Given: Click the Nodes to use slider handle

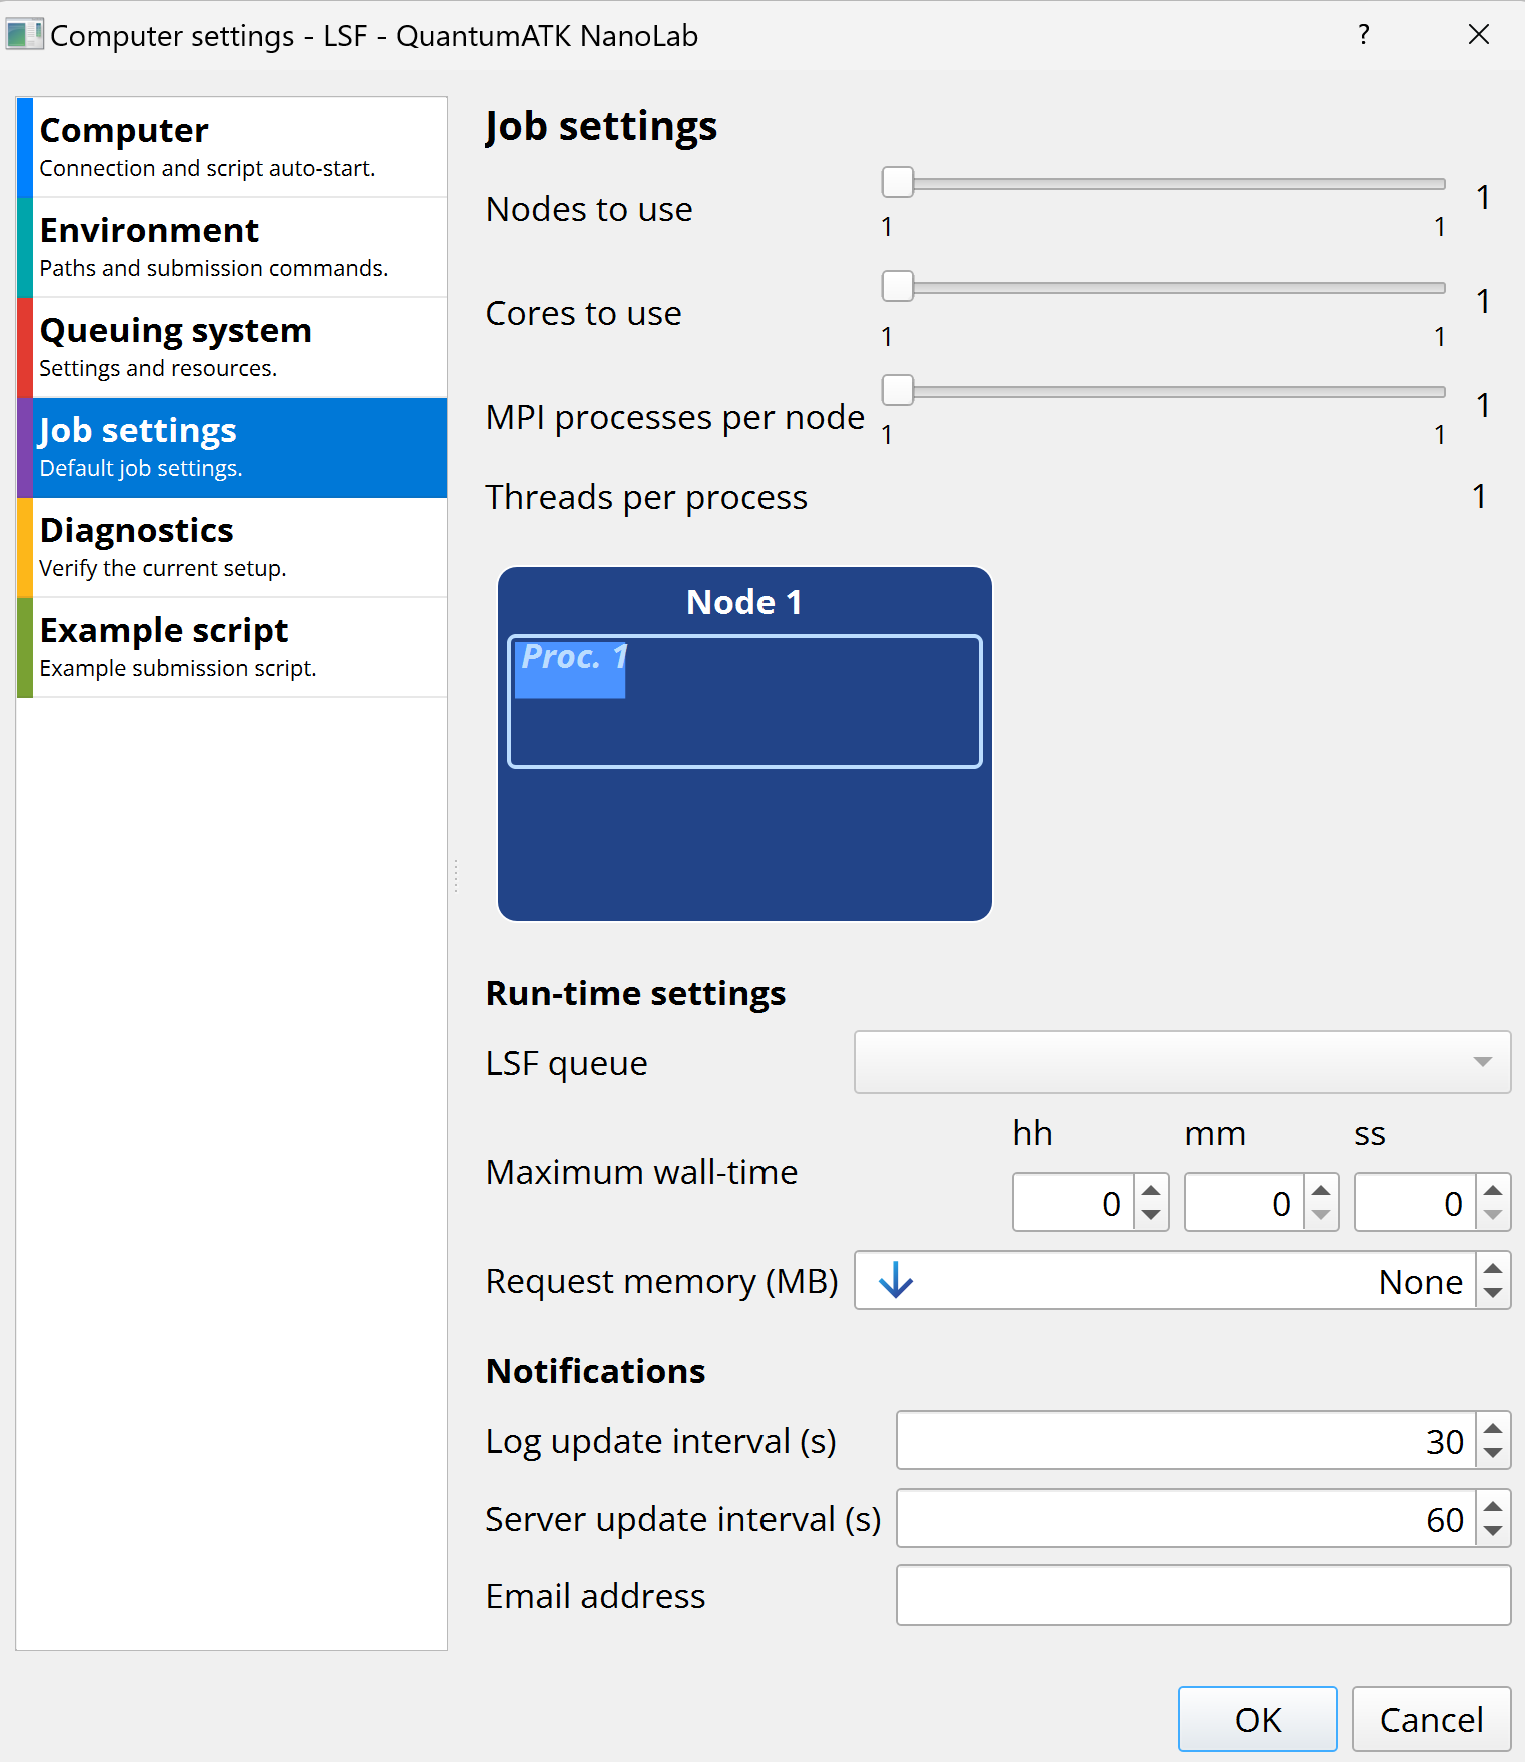Looking at the screenshot, I should click(x=898, y=183).
